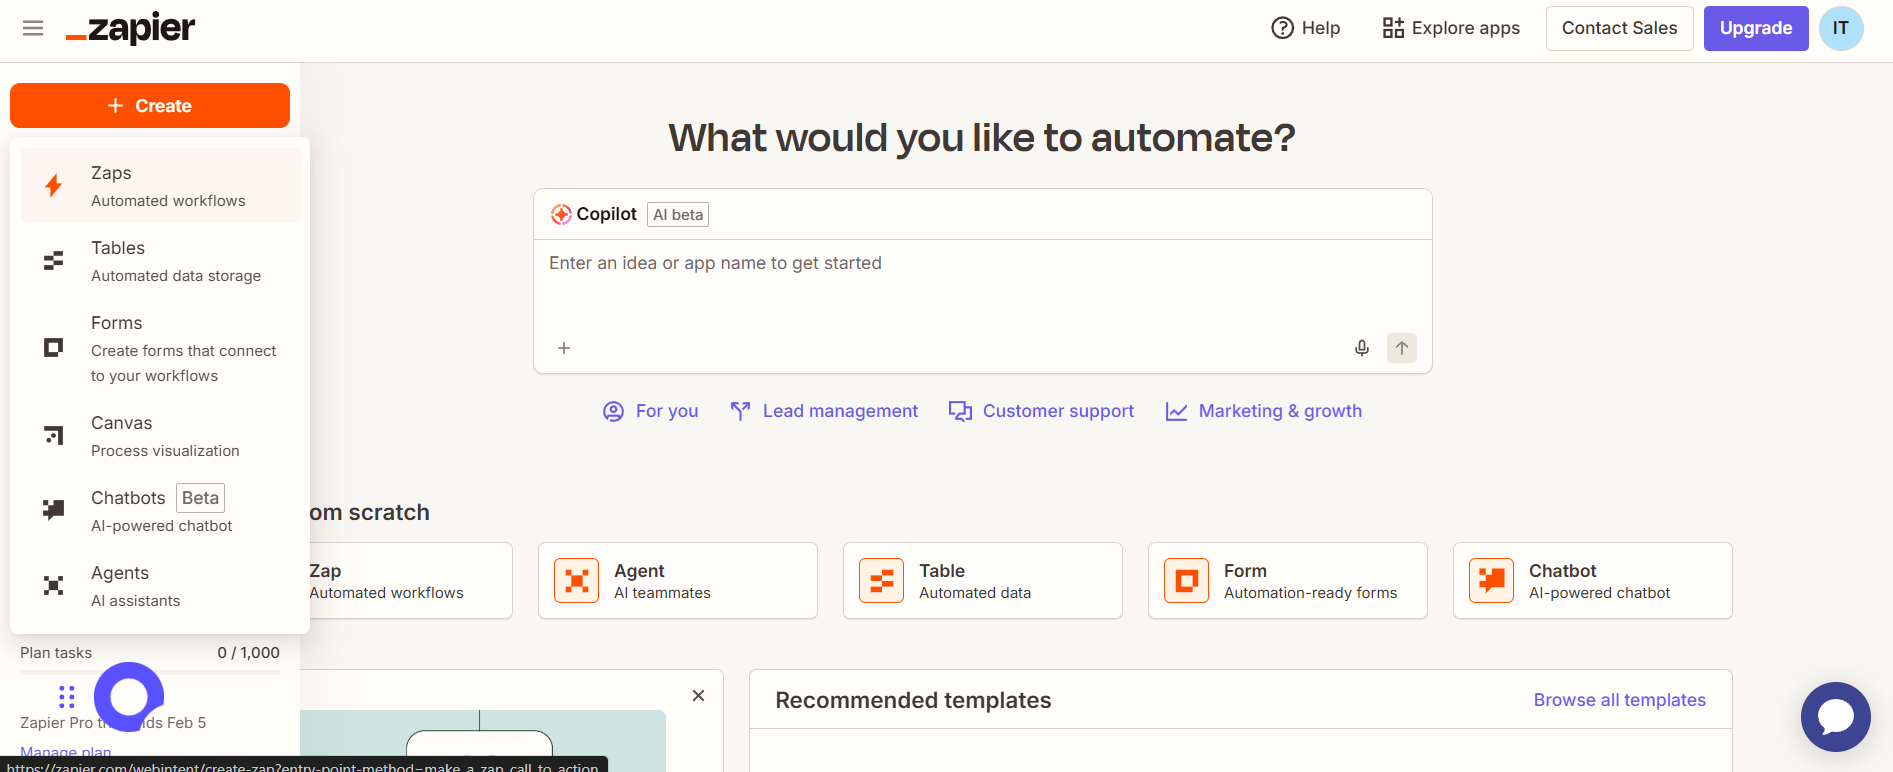Click the Form Automation-ready forms card
The height and width of the screenshot is (772, 1893).
[1288, 581]
